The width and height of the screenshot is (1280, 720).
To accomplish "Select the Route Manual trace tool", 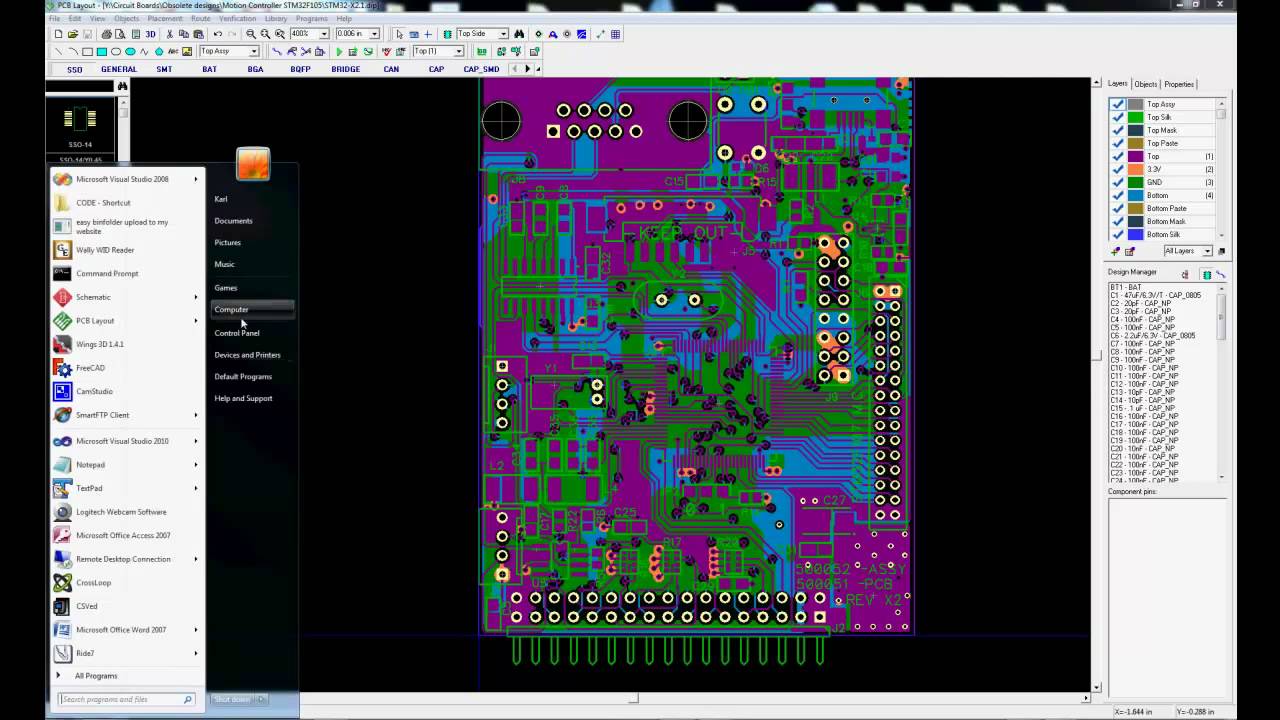I will [277, 51].
